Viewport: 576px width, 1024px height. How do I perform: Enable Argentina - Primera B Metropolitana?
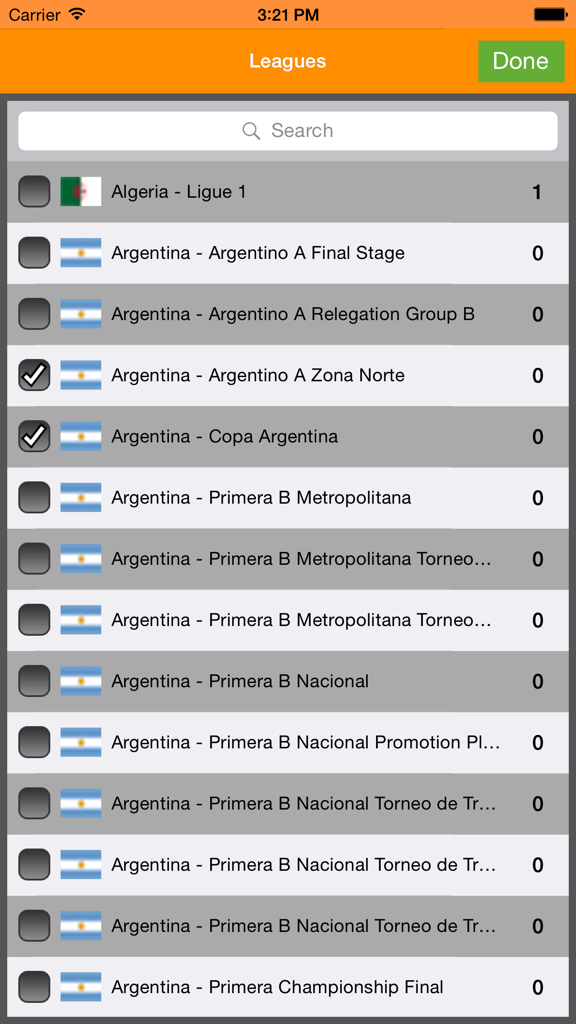[x=34, y=497]
